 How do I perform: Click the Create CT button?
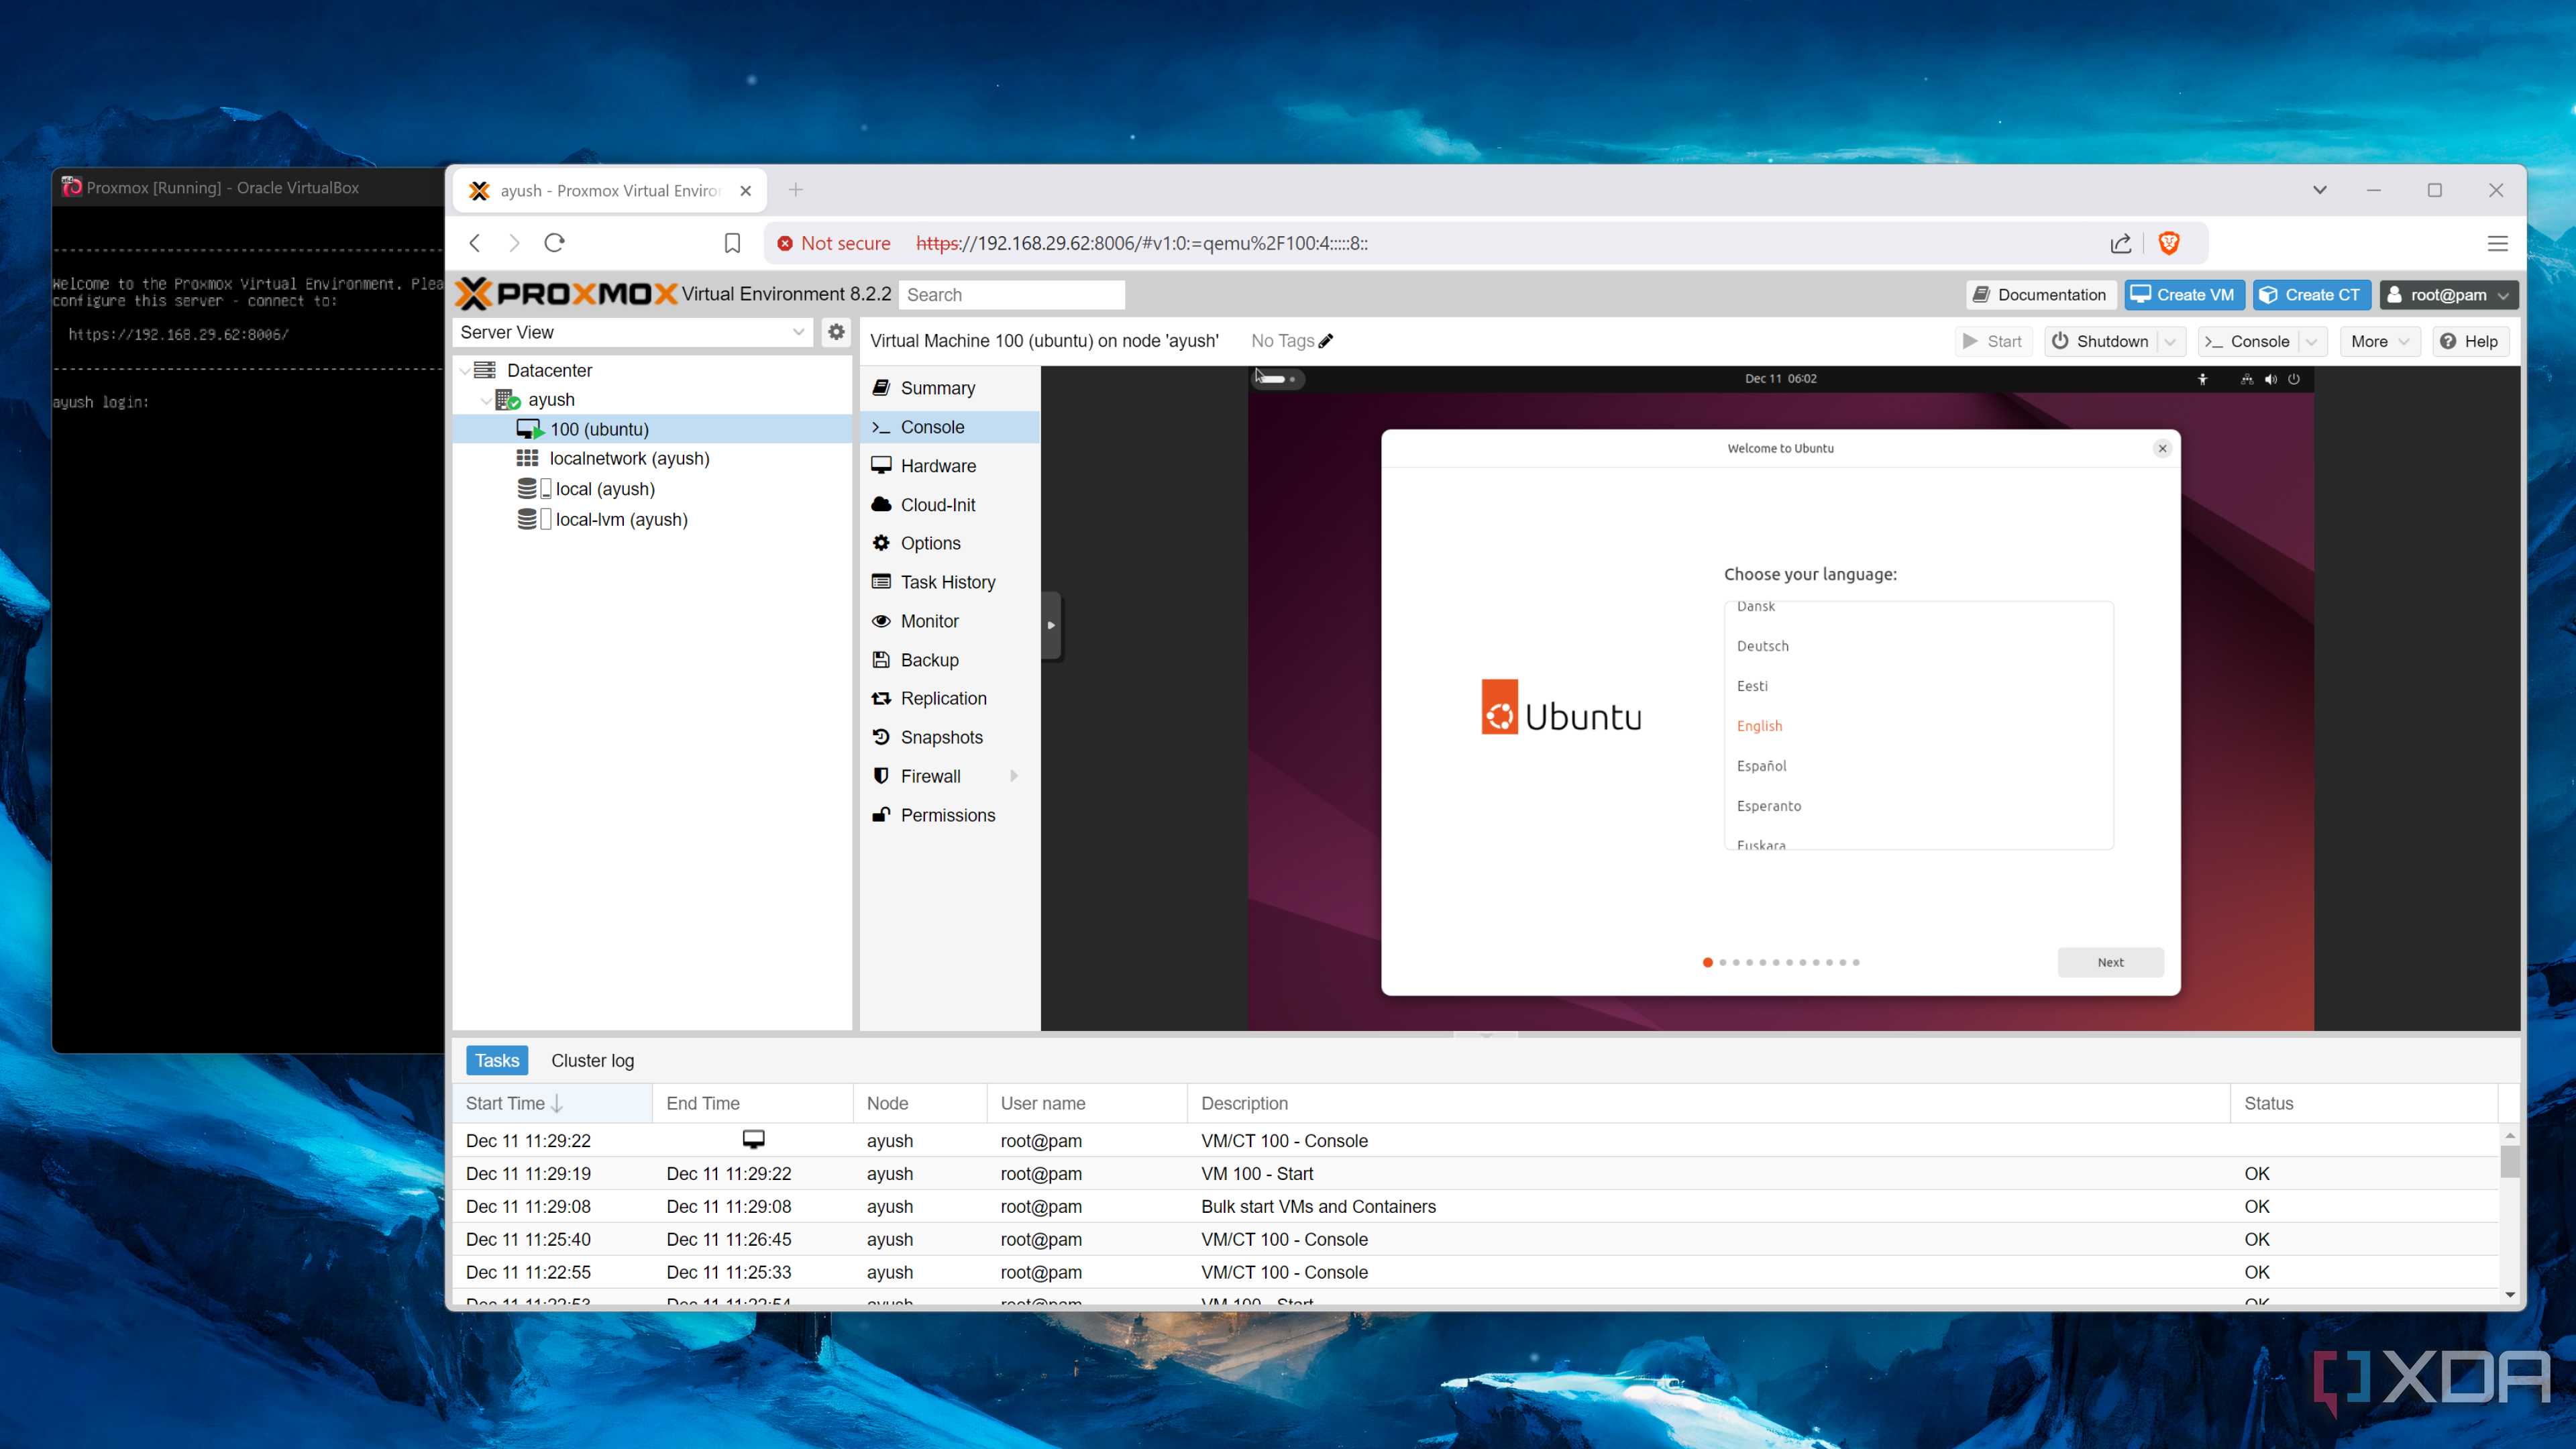[2311, 294]
